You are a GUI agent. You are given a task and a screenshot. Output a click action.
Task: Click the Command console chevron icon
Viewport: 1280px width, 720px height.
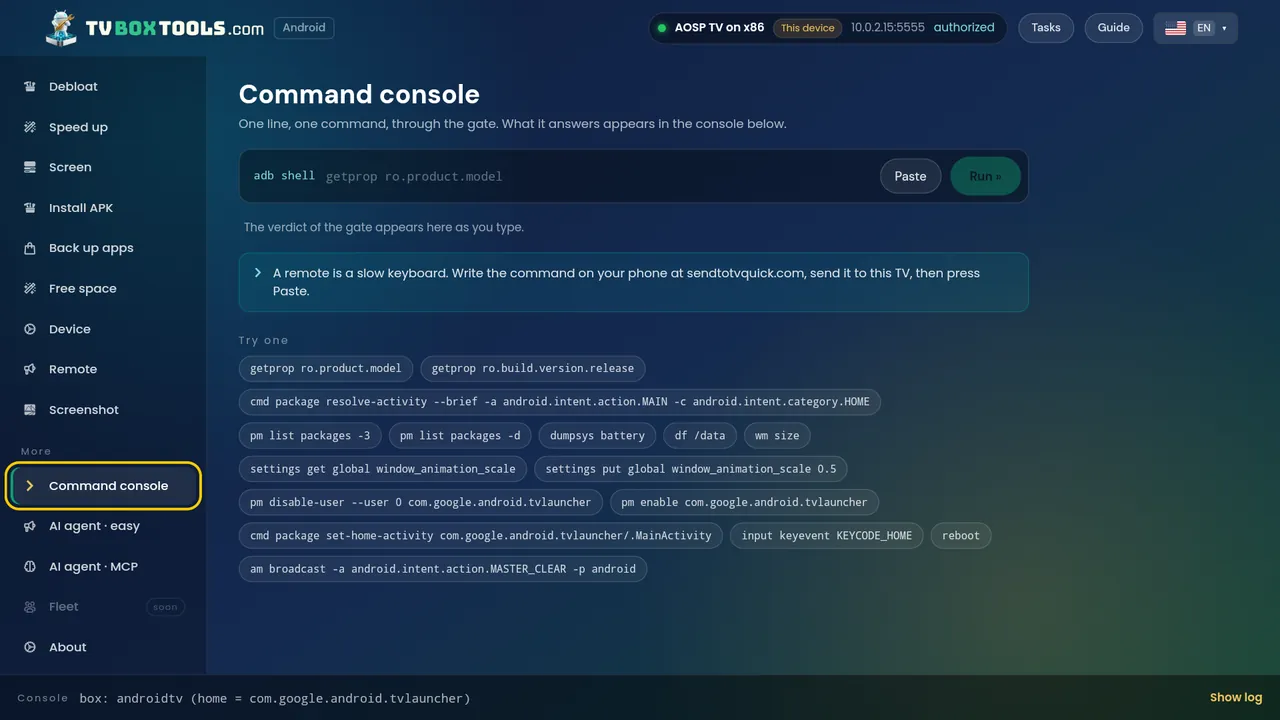point(30,486)
